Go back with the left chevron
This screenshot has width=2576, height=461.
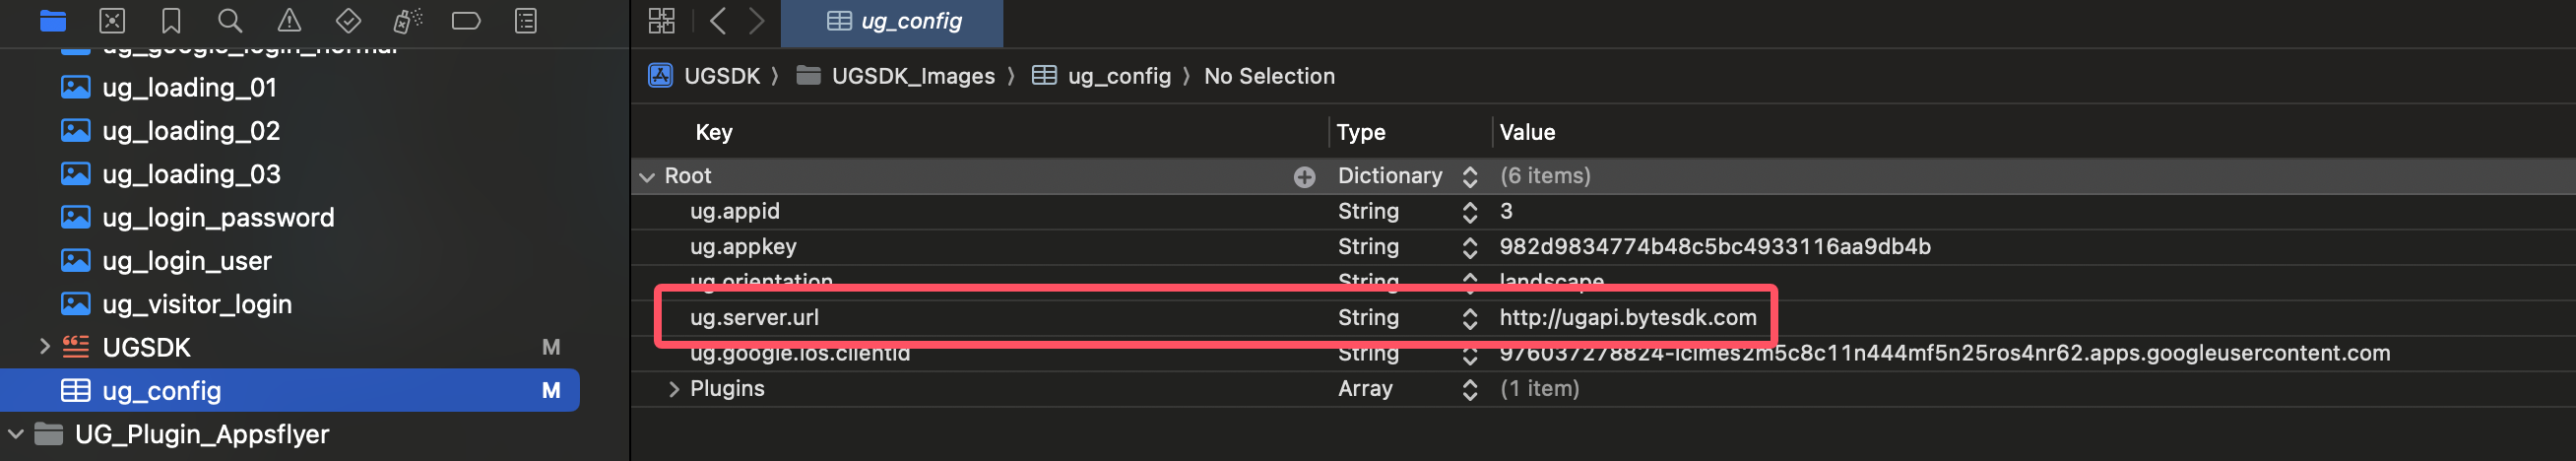[x=717, y=21]
